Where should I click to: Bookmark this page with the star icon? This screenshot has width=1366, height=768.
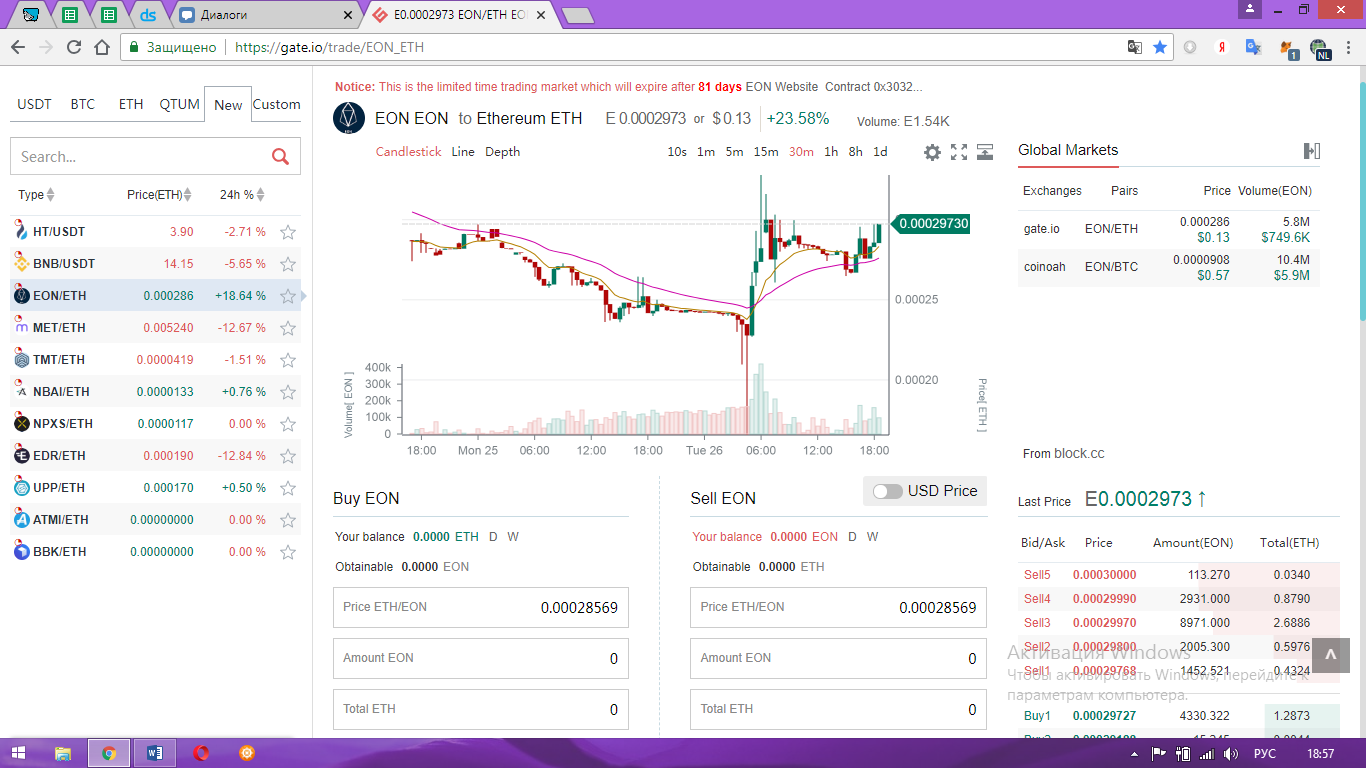coord(1160,47)
